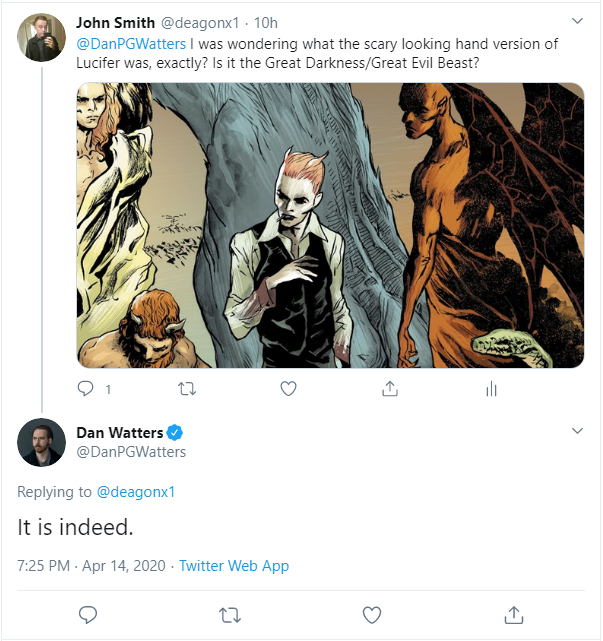View analytics for John Smith's tweet
The image size is (603, 641).
[491, 388]
